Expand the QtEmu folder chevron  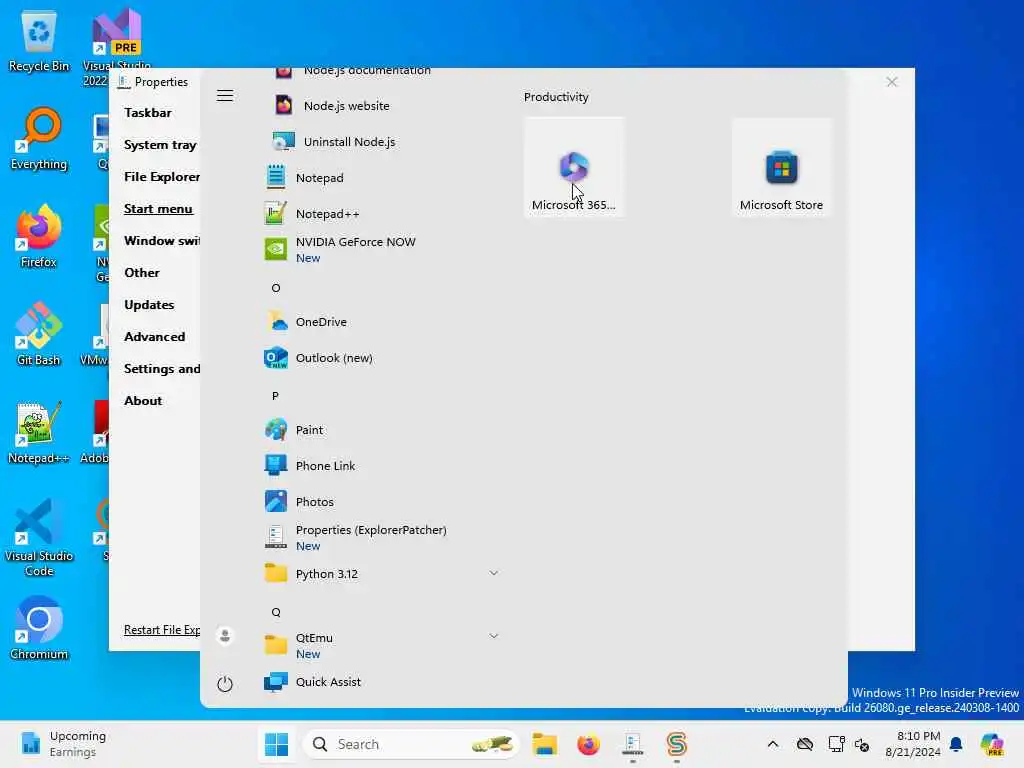(494, 636)
